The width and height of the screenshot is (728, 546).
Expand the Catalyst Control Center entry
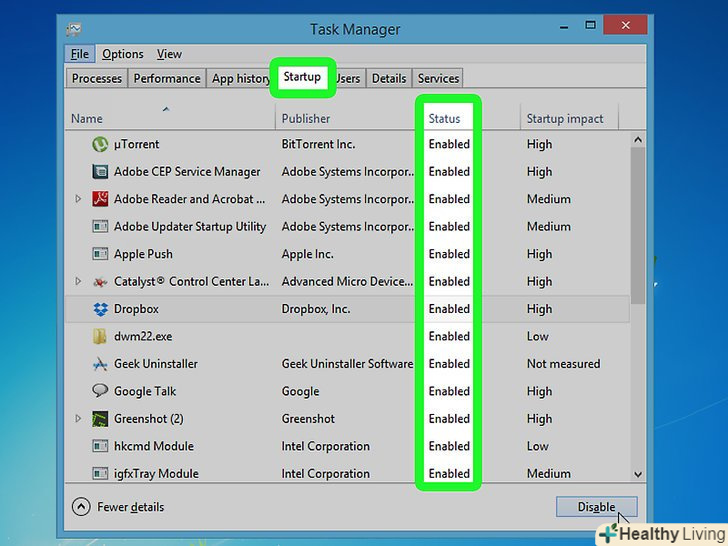tap(78, 282)
